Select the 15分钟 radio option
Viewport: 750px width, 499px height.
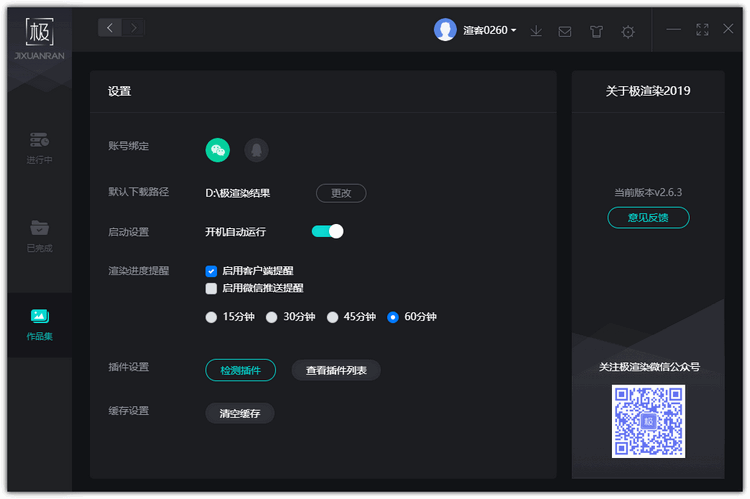(211, 317)
